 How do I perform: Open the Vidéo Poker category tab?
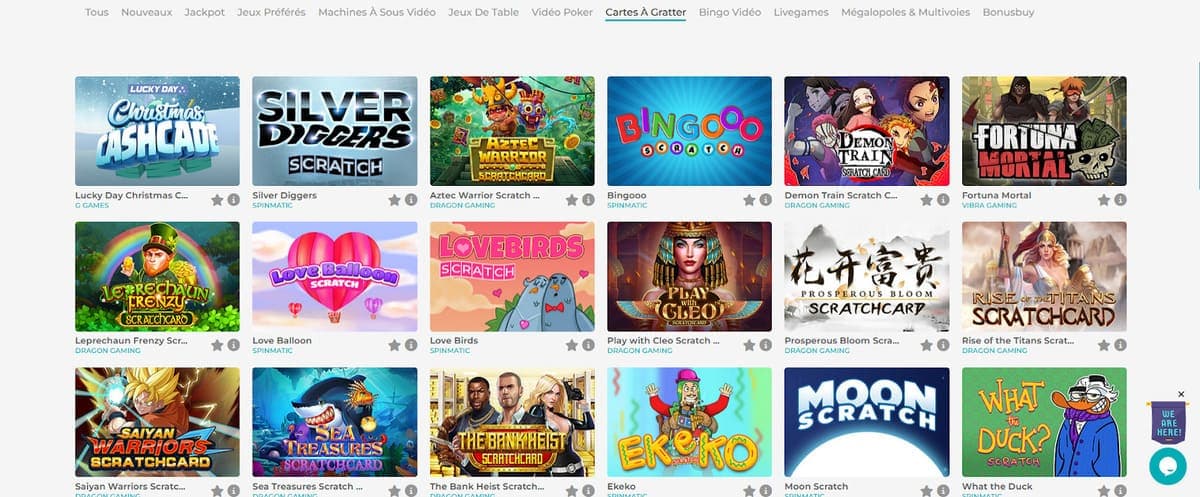point(562,12)
